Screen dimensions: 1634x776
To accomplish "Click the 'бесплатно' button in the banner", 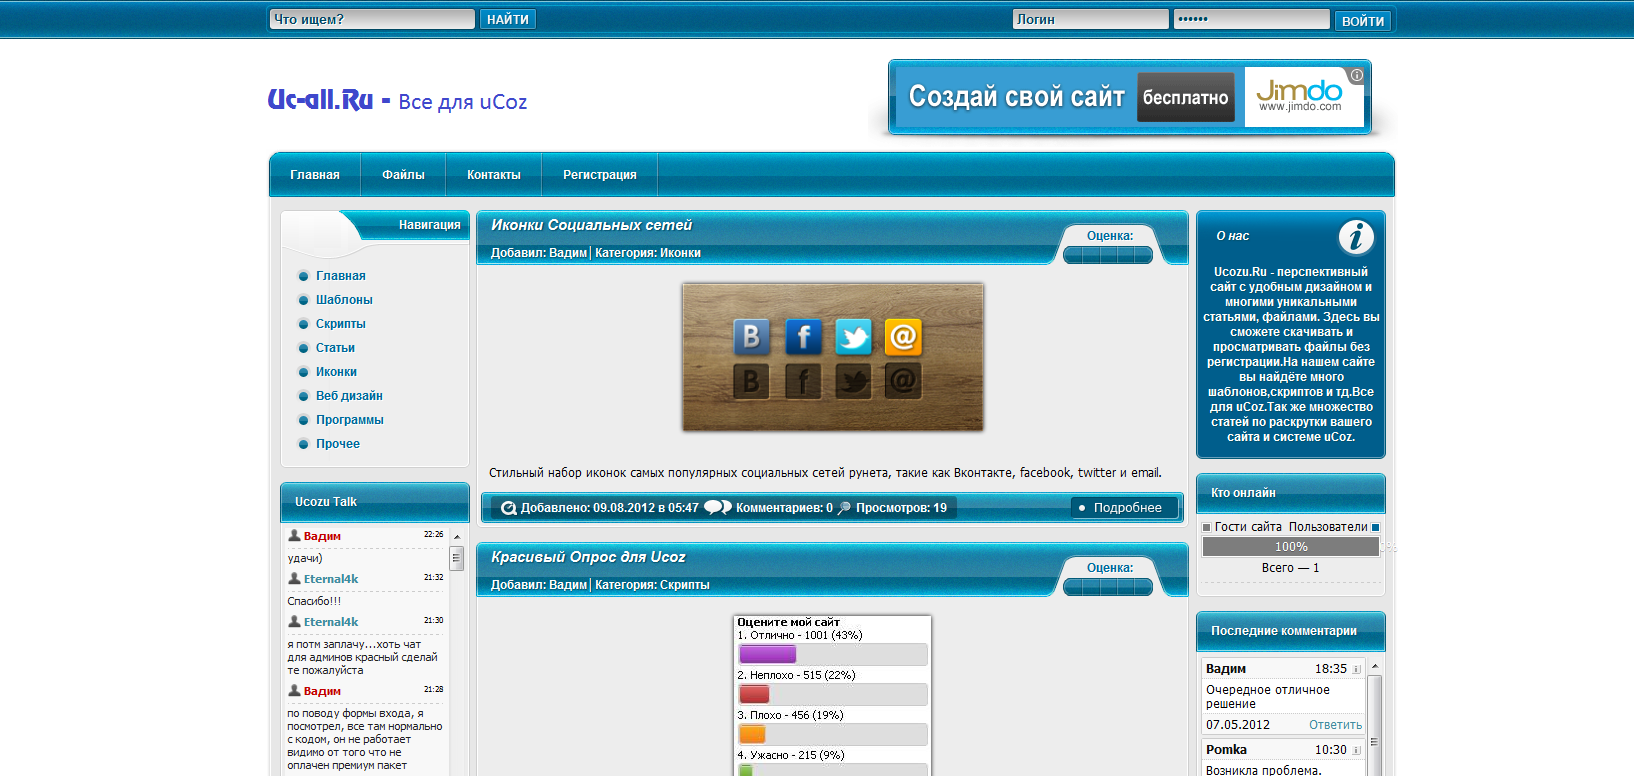I will pos(1186,97).
